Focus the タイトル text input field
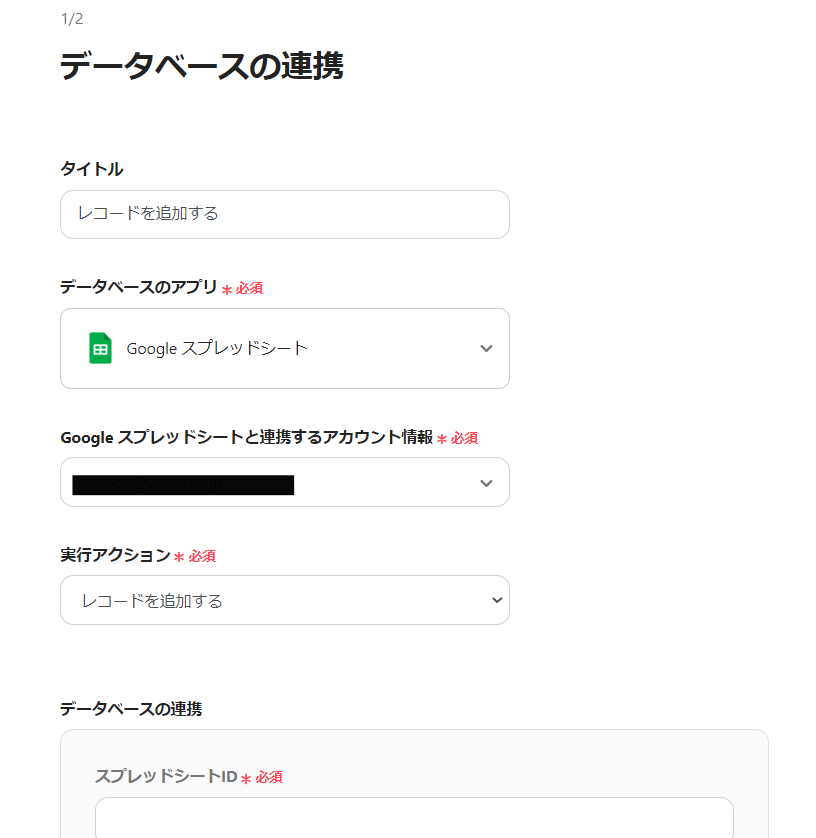The width and height of the screenshot is (816, 838). pos(284,214)
